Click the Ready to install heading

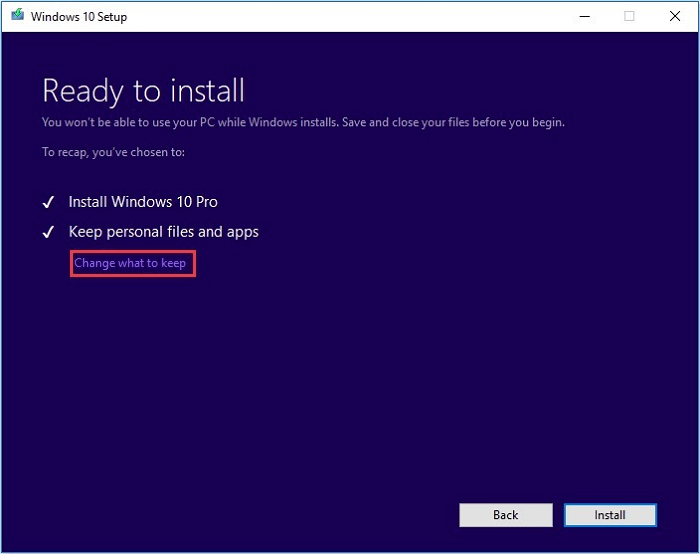pyautogui.click(x=143, y=91)
